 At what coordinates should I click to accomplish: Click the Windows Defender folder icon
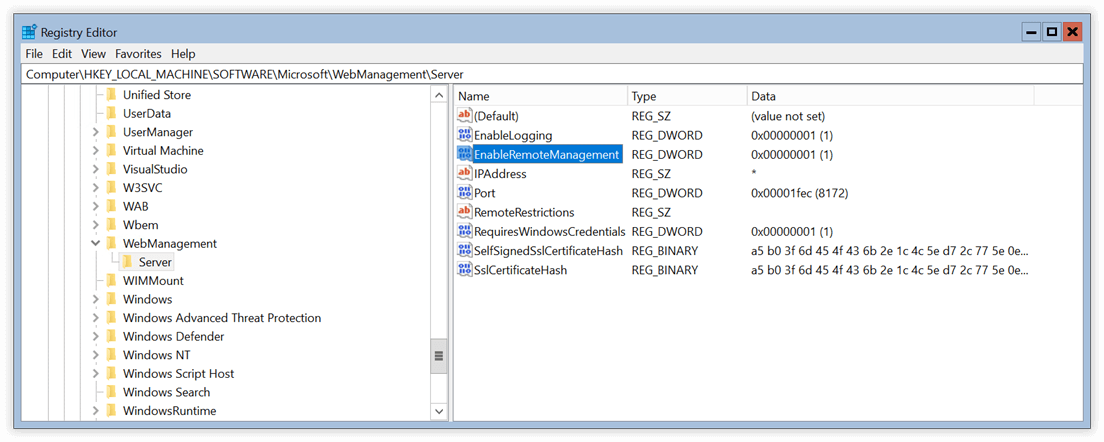(111, 336)
